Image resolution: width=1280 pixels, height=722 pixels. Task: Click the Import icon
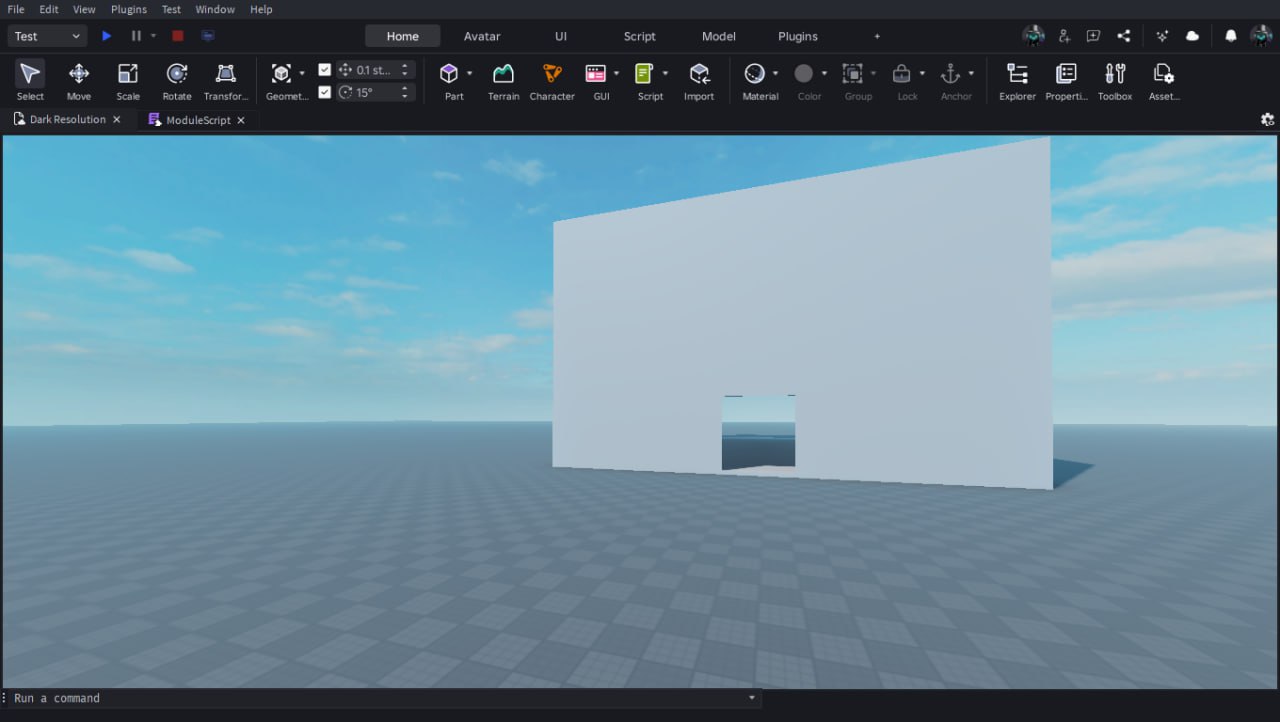click(699, 81)
